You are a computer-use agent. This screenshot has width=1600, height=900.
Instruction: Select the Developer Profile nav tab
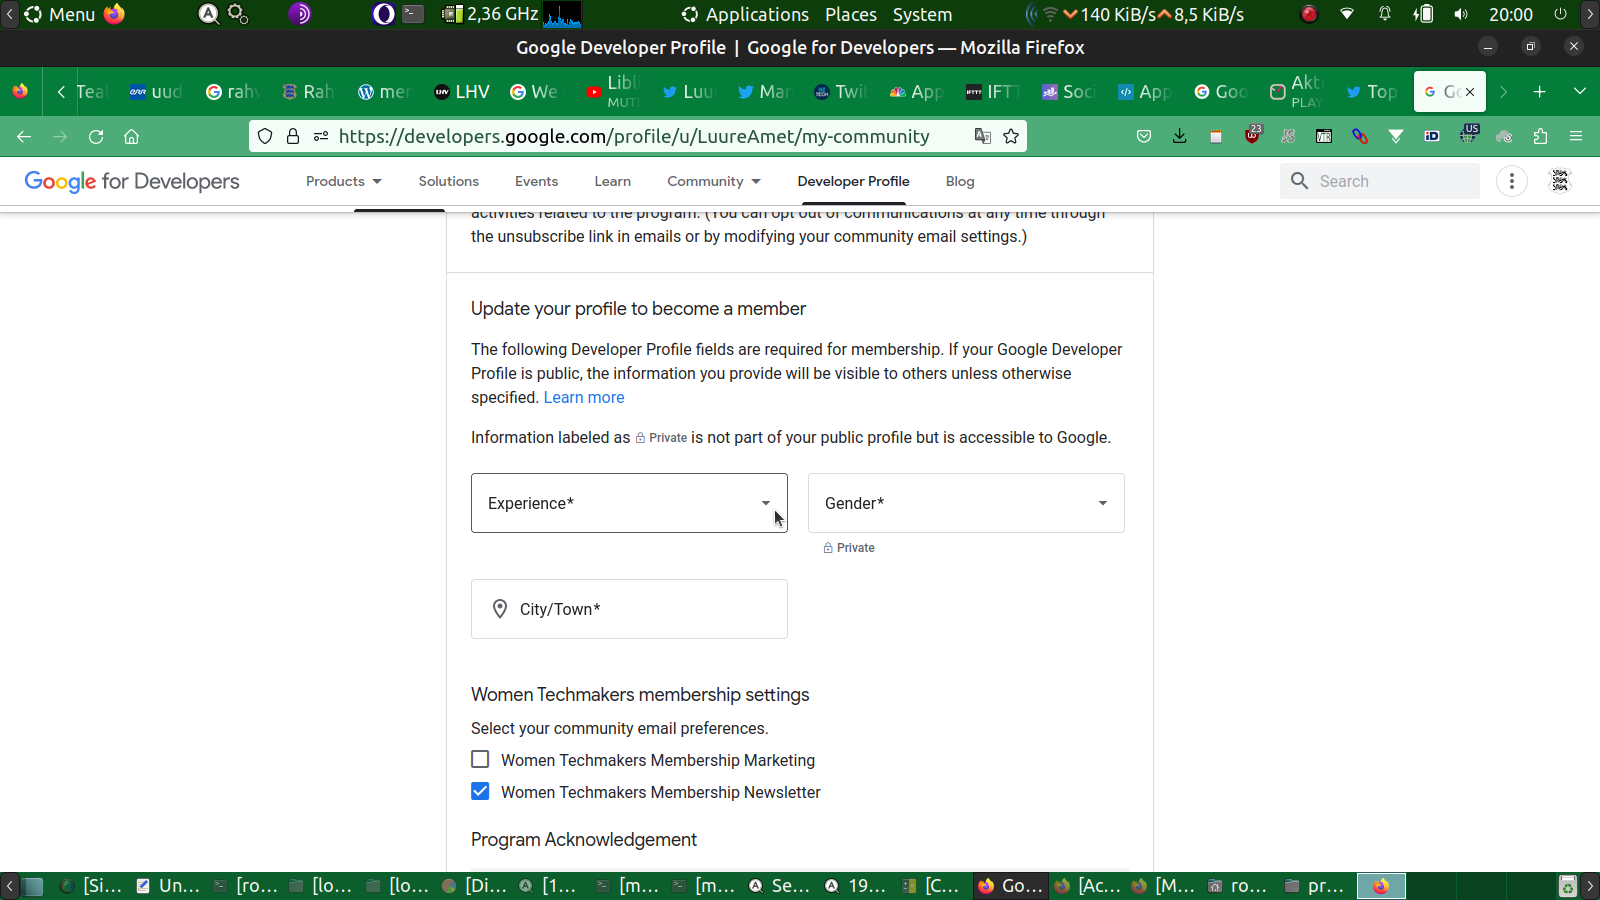[x=854, y=181]
